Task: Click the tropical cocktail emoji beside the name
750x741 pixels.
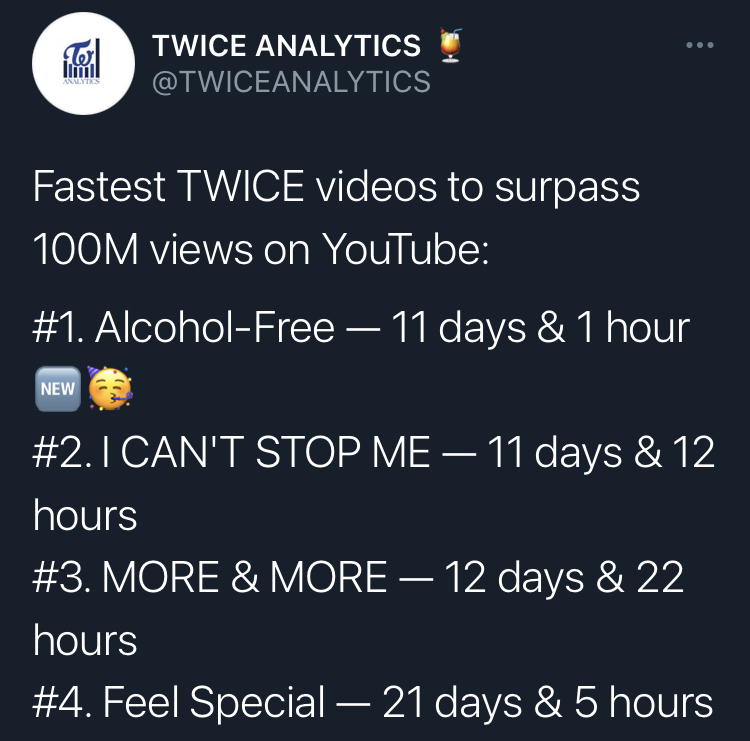Action: [451, 45]
